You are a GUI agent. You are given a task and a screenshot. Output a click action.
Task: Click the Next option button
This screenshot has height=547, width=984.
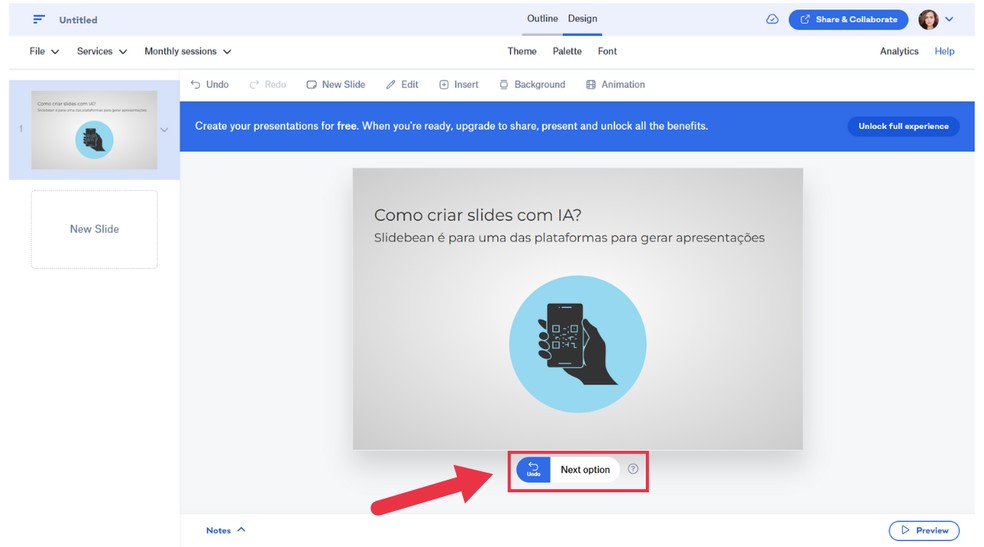(x=585, y=470)
